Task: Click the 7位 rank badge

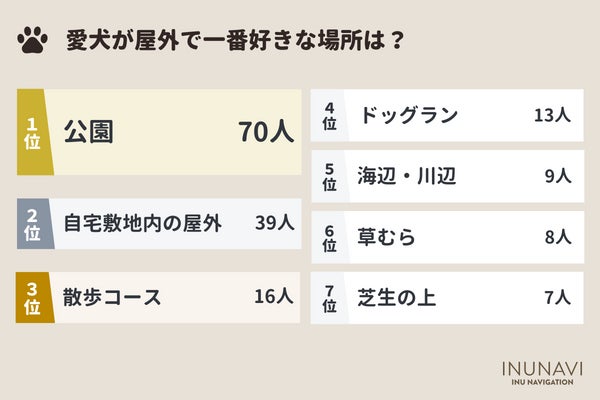Action: (x=330, y=297)
